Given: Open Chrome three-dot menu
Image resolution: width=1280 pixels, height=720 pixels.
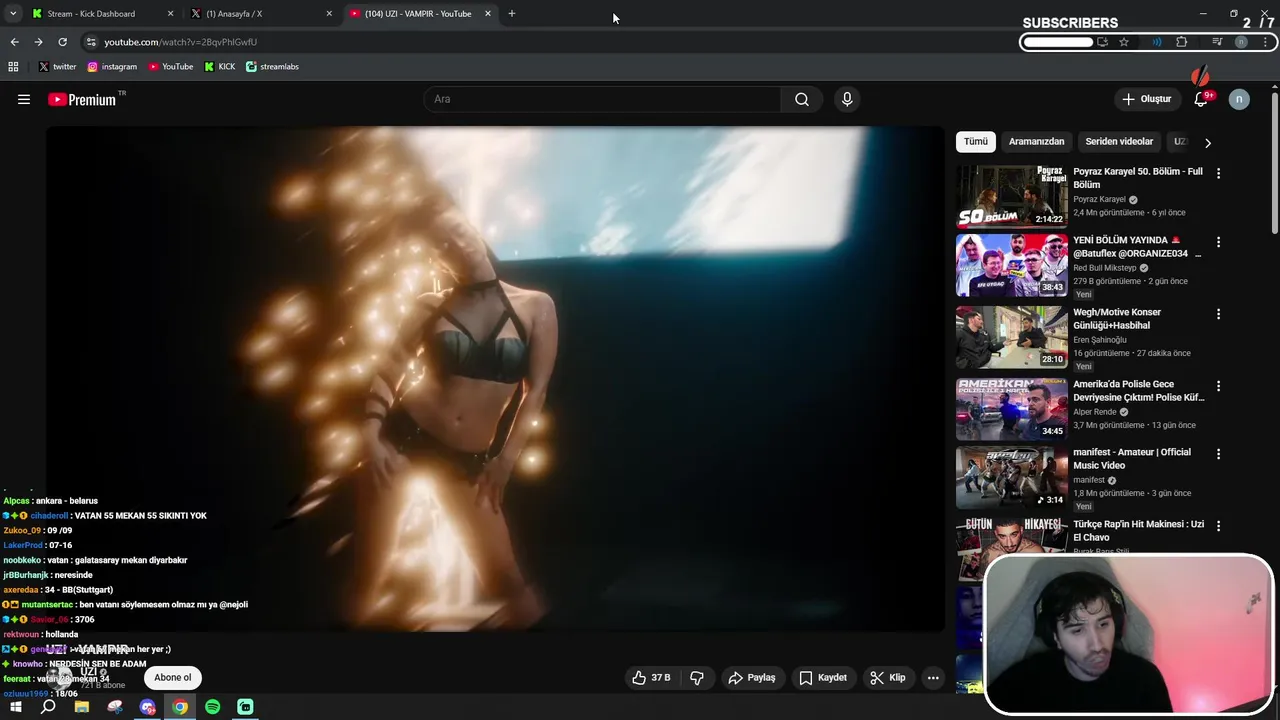Looking at the screenshot, I should [1266, 42].
